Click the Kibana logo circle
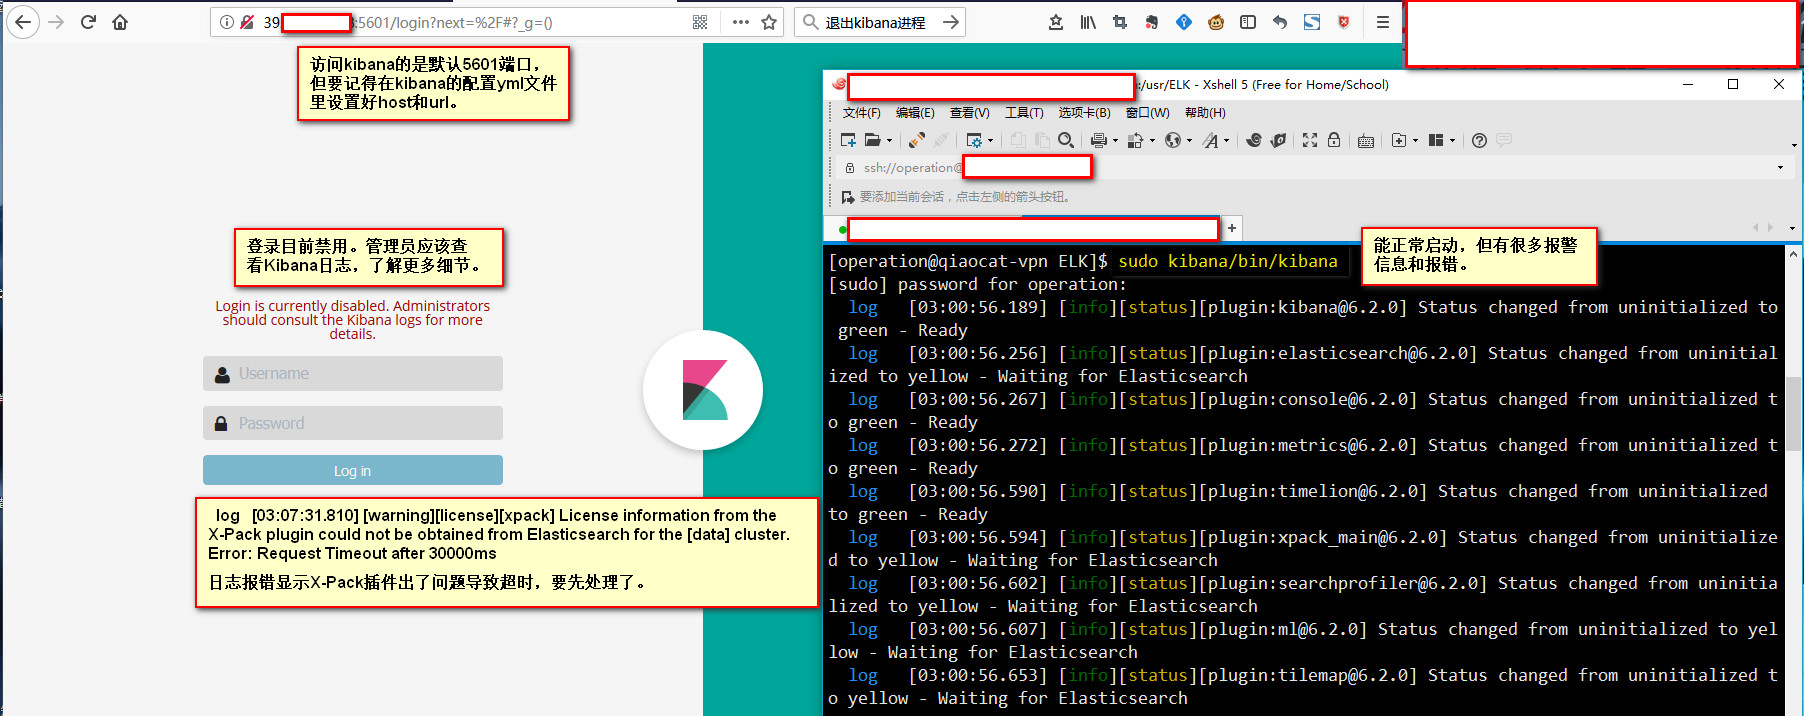The width and height of the screenshot is (1804, 716). [703, 390]
